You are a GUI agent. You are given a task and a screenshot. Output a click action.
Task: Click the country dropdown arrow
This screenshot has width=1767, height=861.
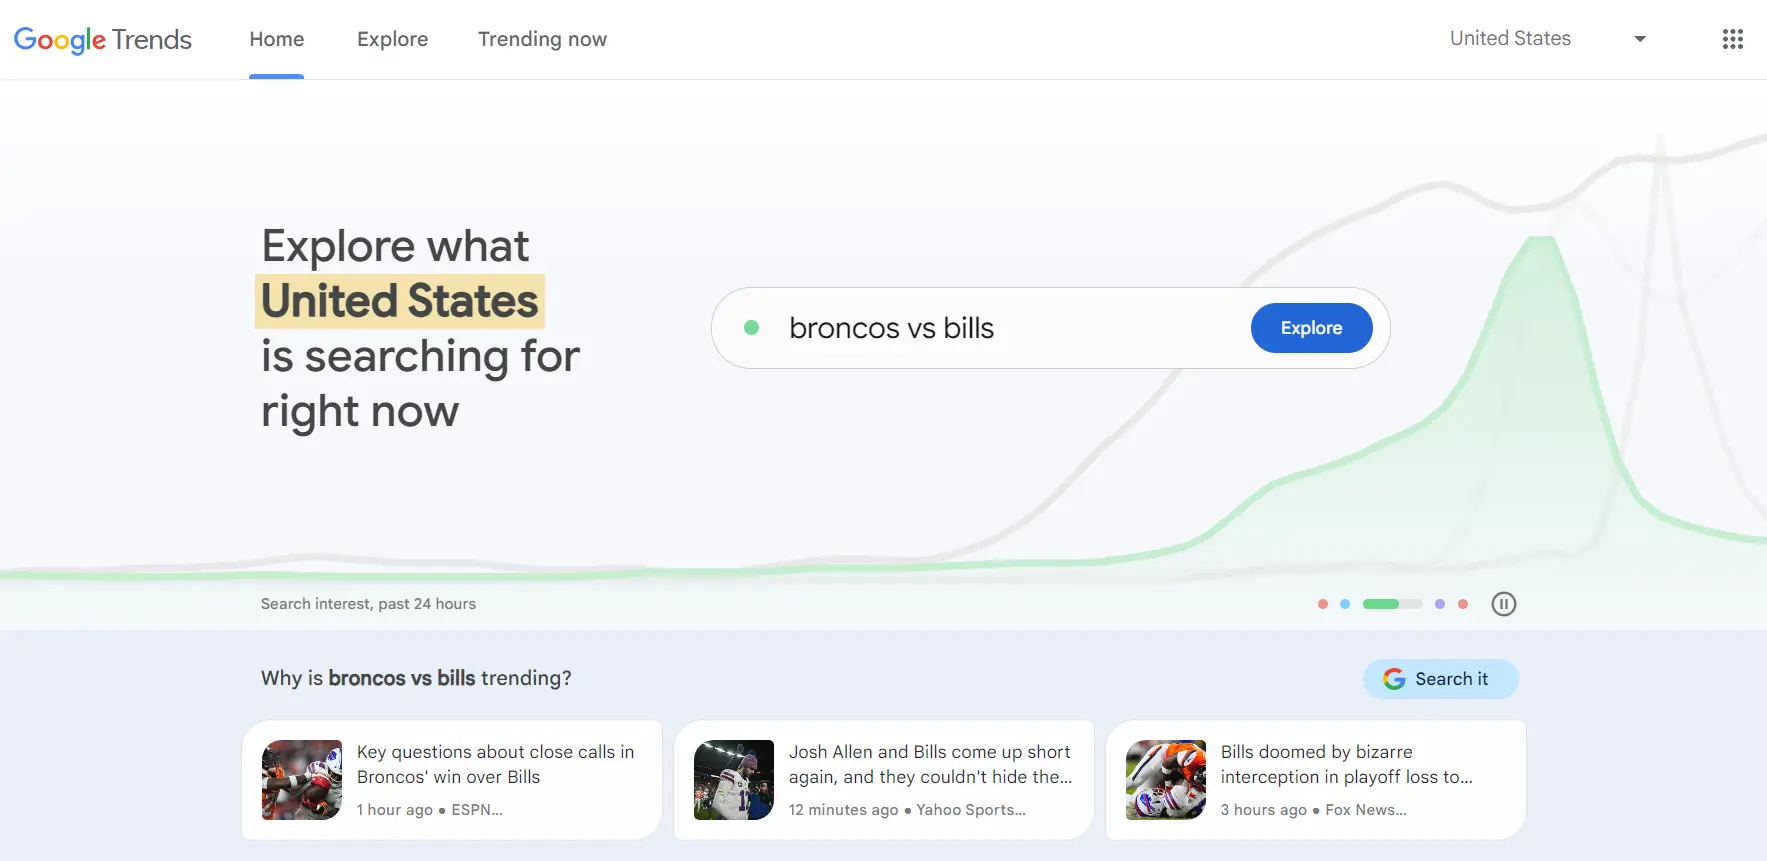pyautogui.click(x=1640, y=39)
